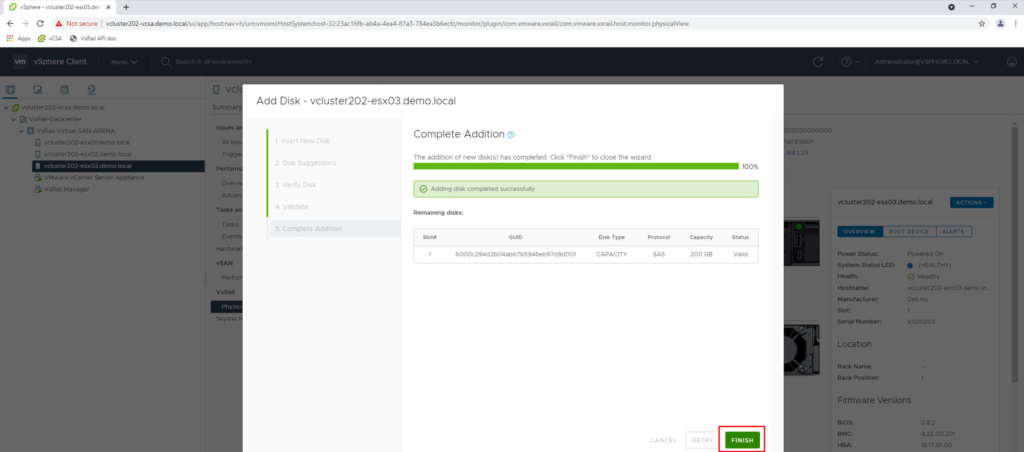Open the Administrator@VSPHERE.LOCAL user dropdown
The height and width of the screenshot is (452, 1024).
click(926, 62)
